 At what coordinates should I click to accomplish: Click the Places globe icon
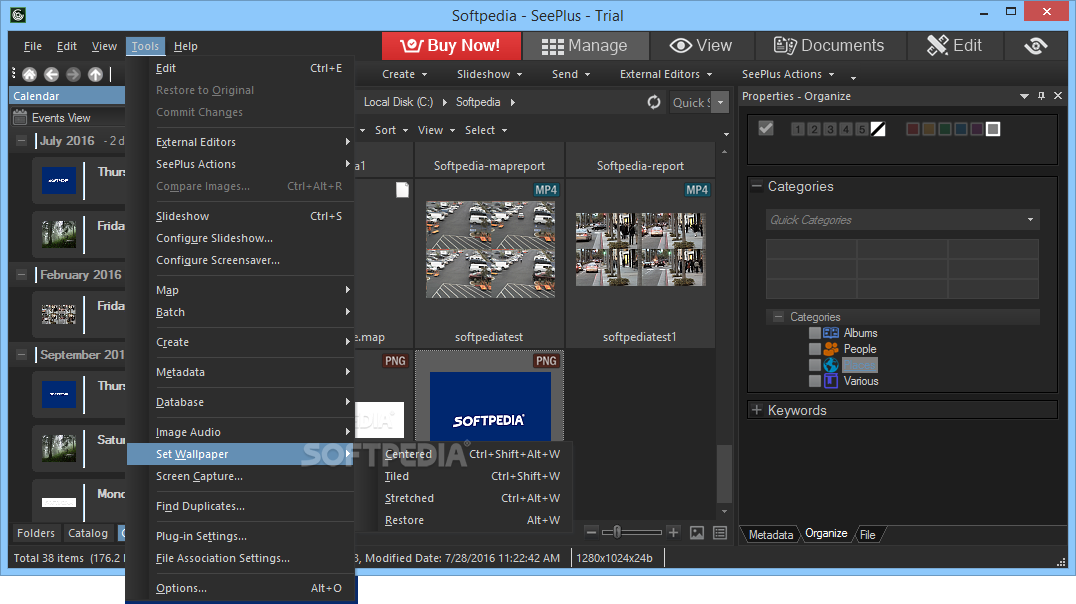[831, 365]
